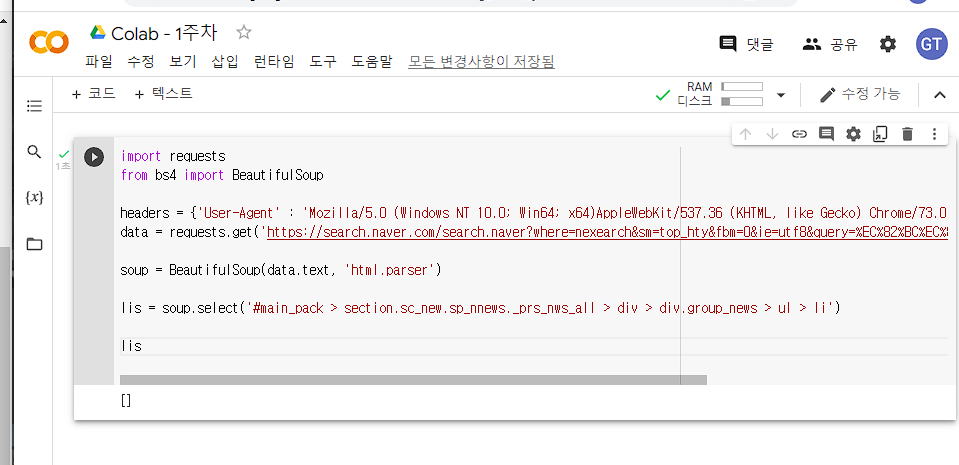Viewport: 959px width, 465px height.
Task: Open the find and replace search sidebar
Action: (34, 152)
